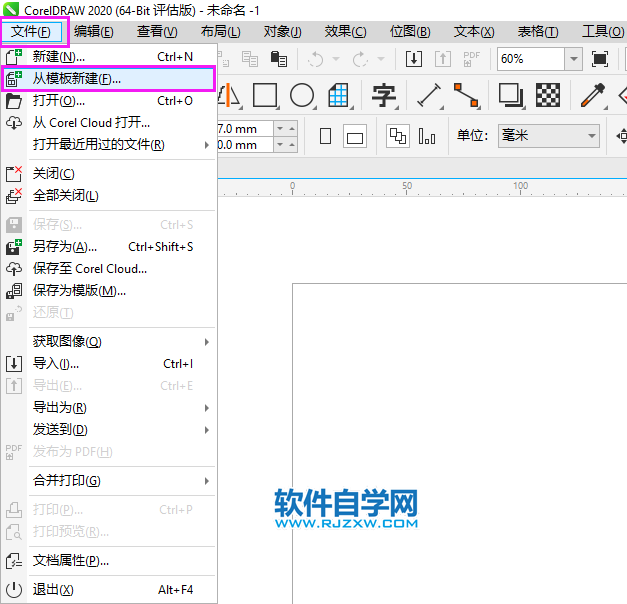The height and width of the screenshot is (604, 627).
Task: Expand the 导出为(R) submenu
Action: point(109,408)
